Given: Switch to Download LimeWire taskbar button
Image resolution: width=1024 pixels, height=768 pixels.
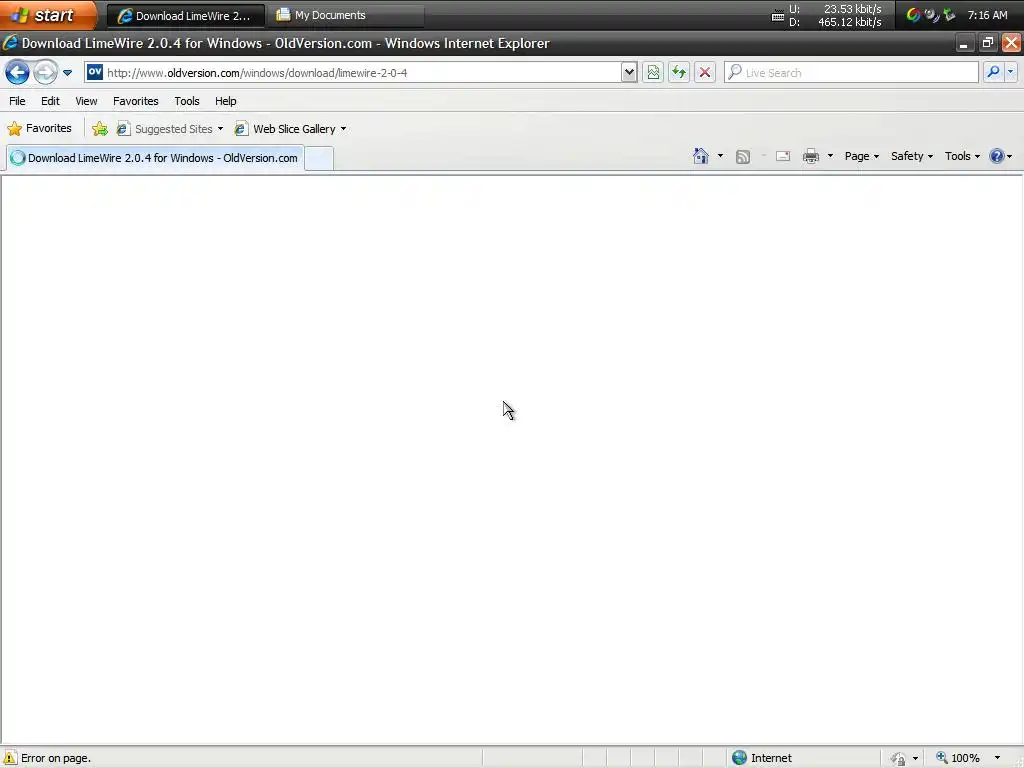Looking at the screenshot, I should [185, 16].
